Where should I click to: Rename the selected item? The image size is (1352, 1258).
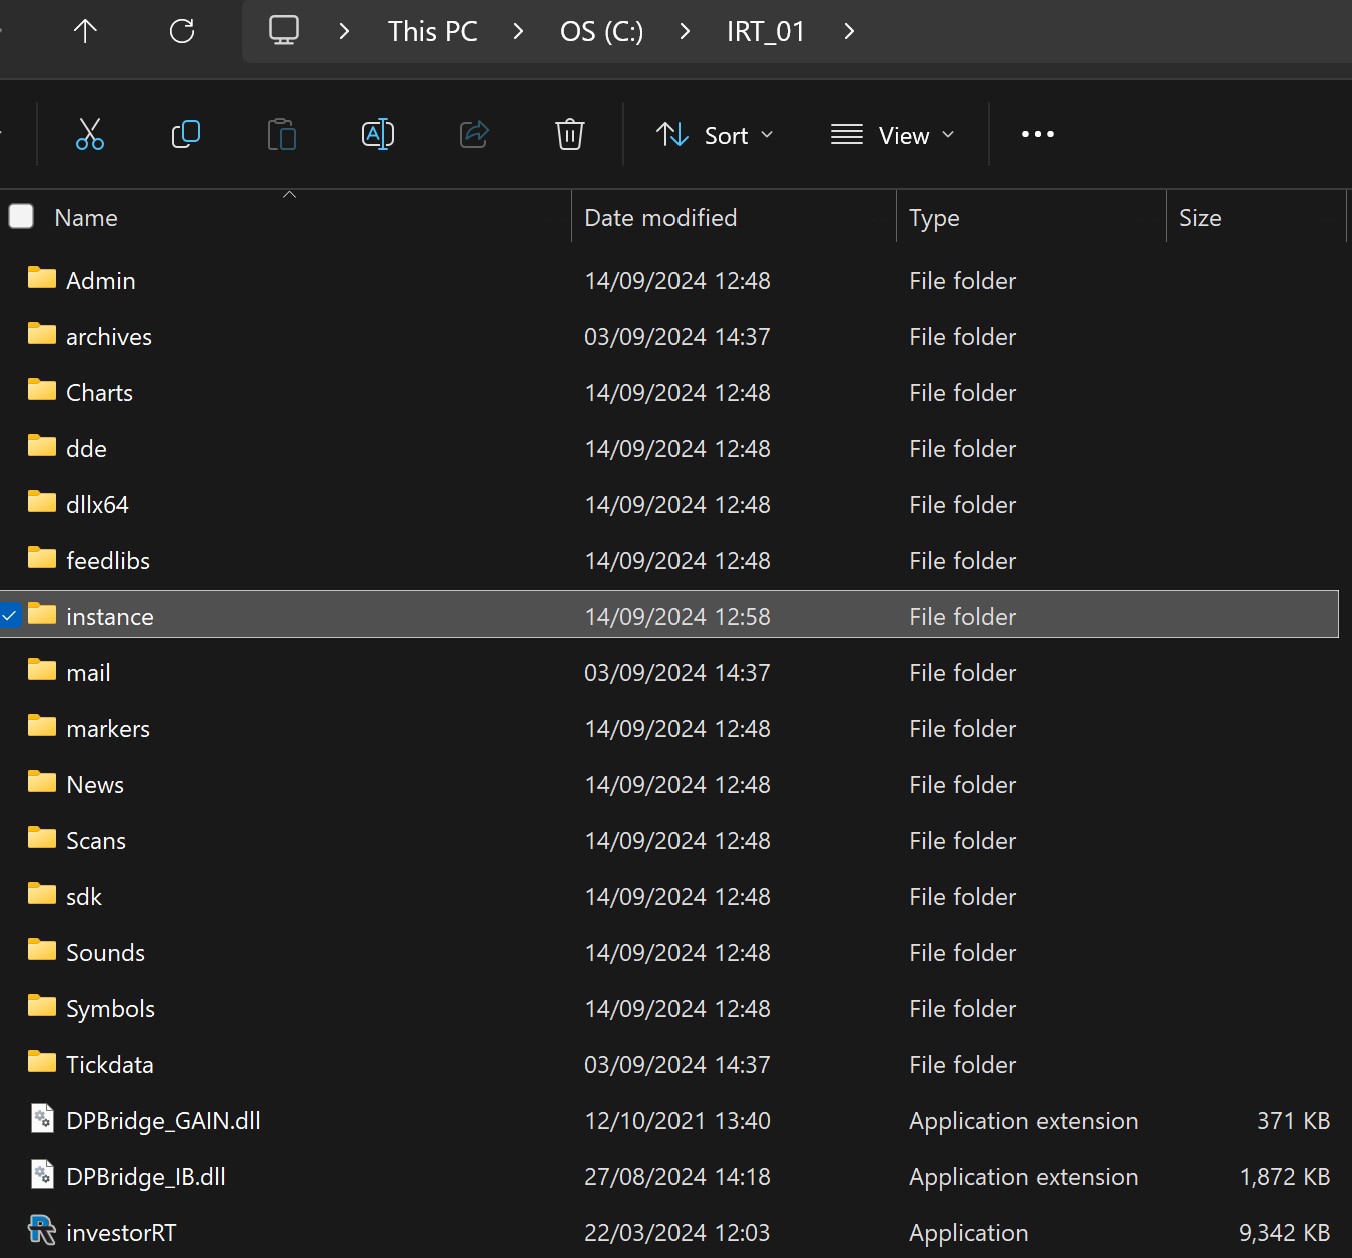(x=378, y=134)
